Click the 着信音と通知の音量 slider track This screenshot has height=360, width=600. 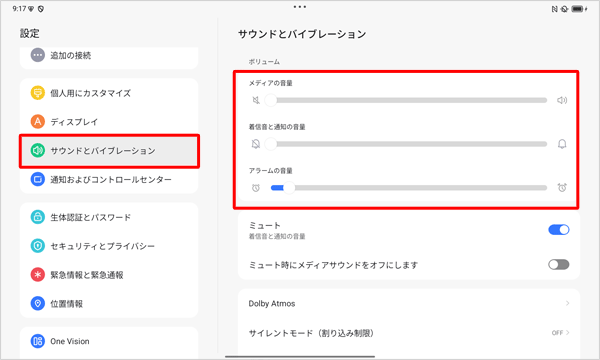click(x=409, y=144)
